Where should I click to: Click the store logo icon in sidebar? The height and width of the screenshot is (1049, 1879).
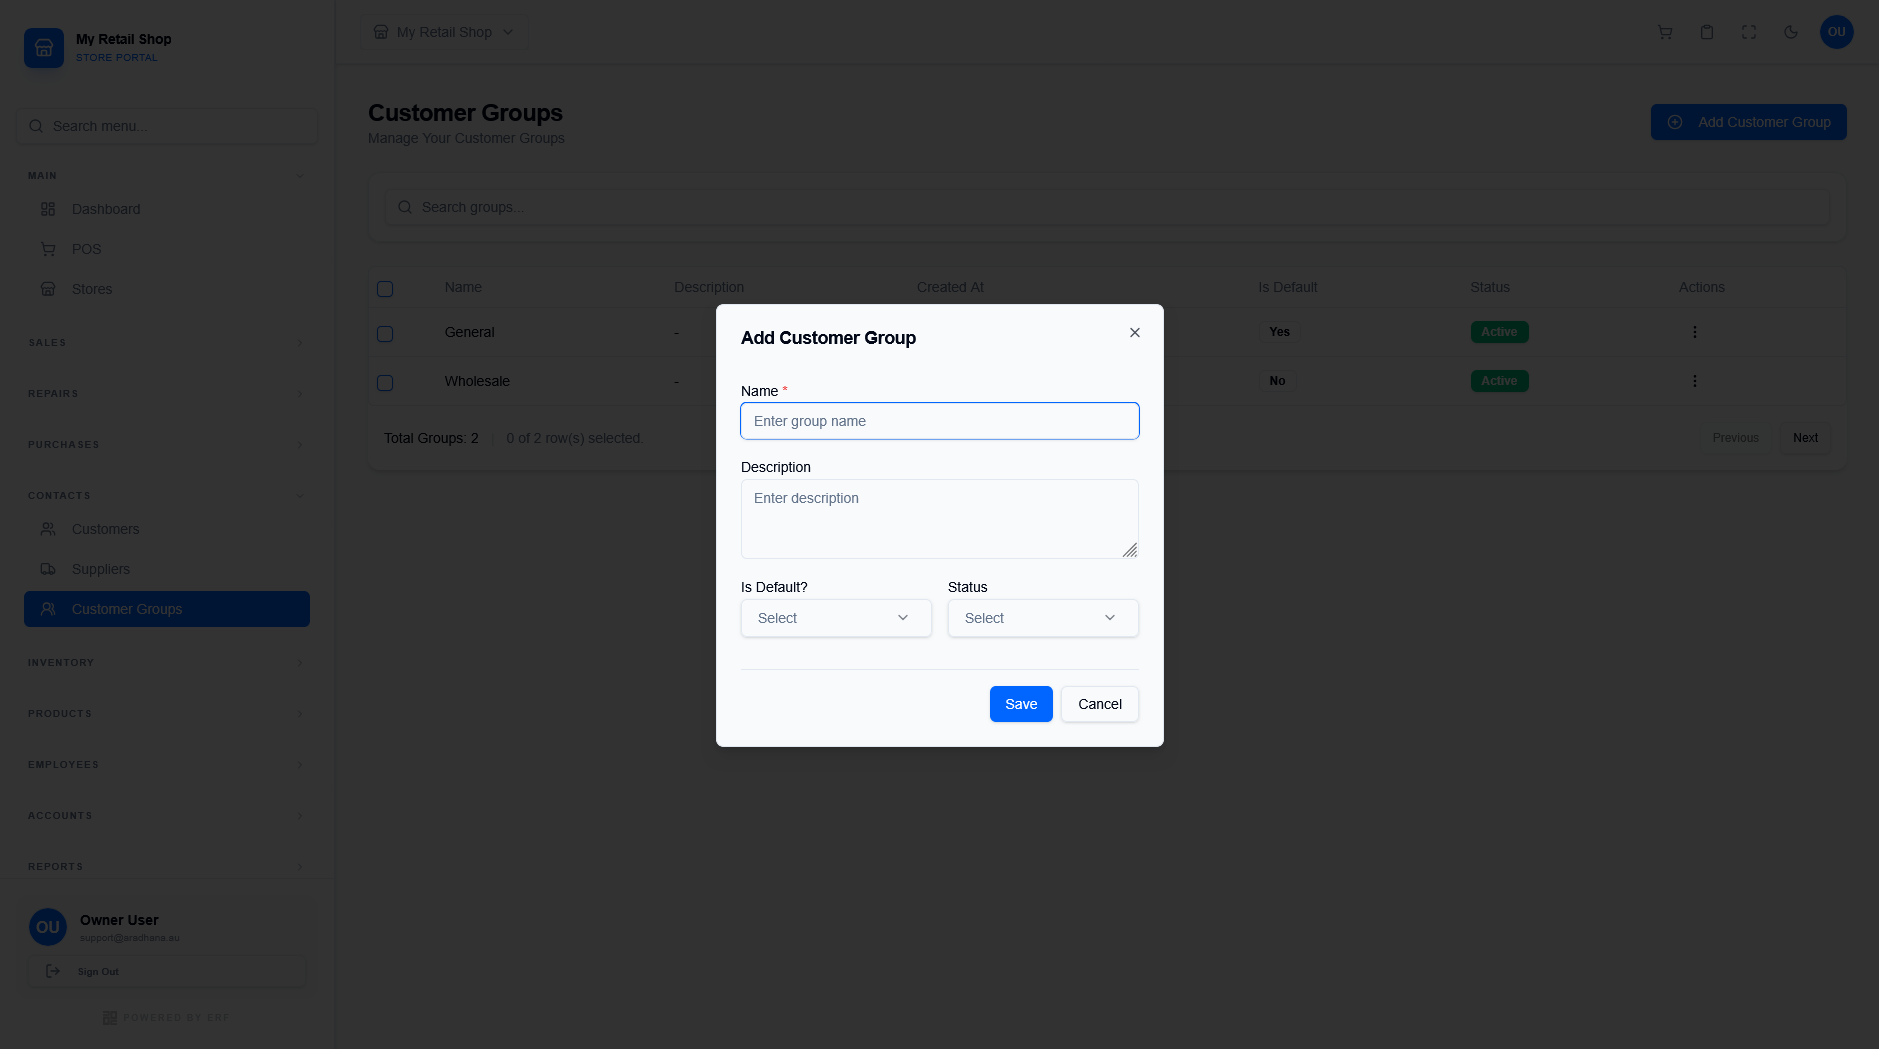click(44, 48)
